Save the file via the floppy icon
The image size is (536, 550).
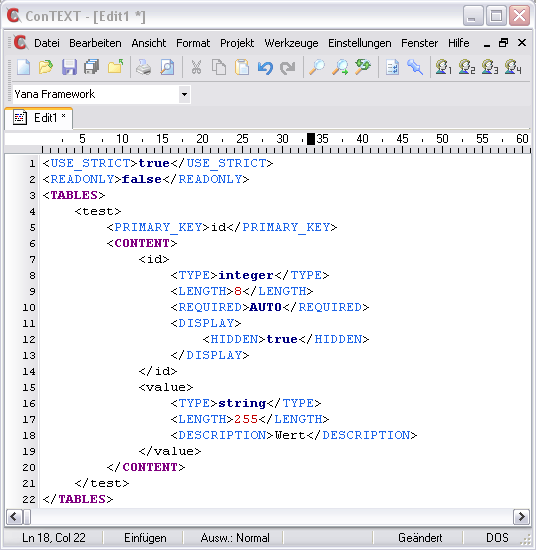pyautogui.click(x=69, y=67)
